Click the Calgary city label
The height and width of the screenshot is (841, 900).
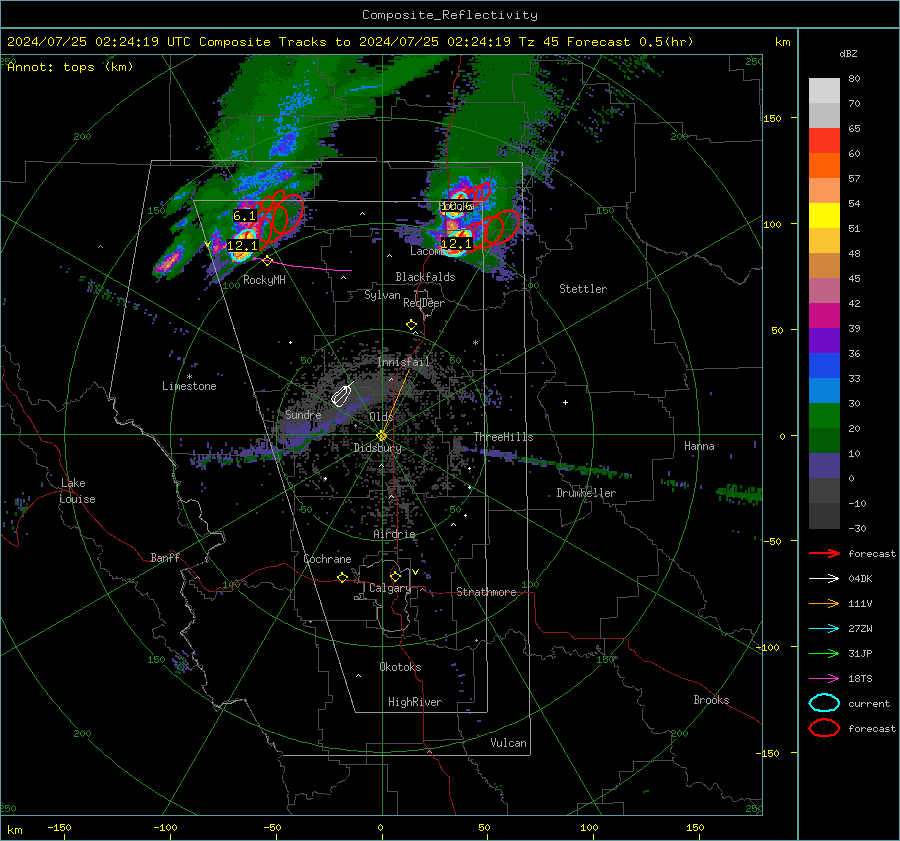390,588
